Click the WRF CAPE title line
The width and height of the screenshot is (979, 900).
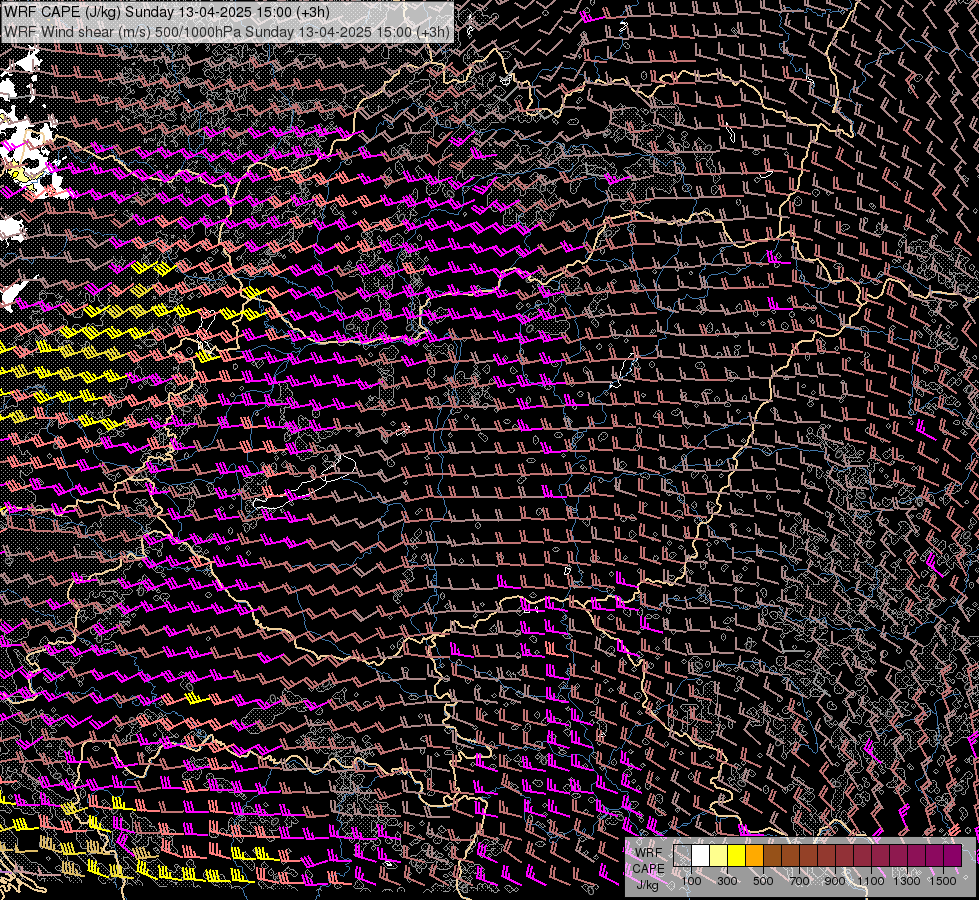point(167,12)
